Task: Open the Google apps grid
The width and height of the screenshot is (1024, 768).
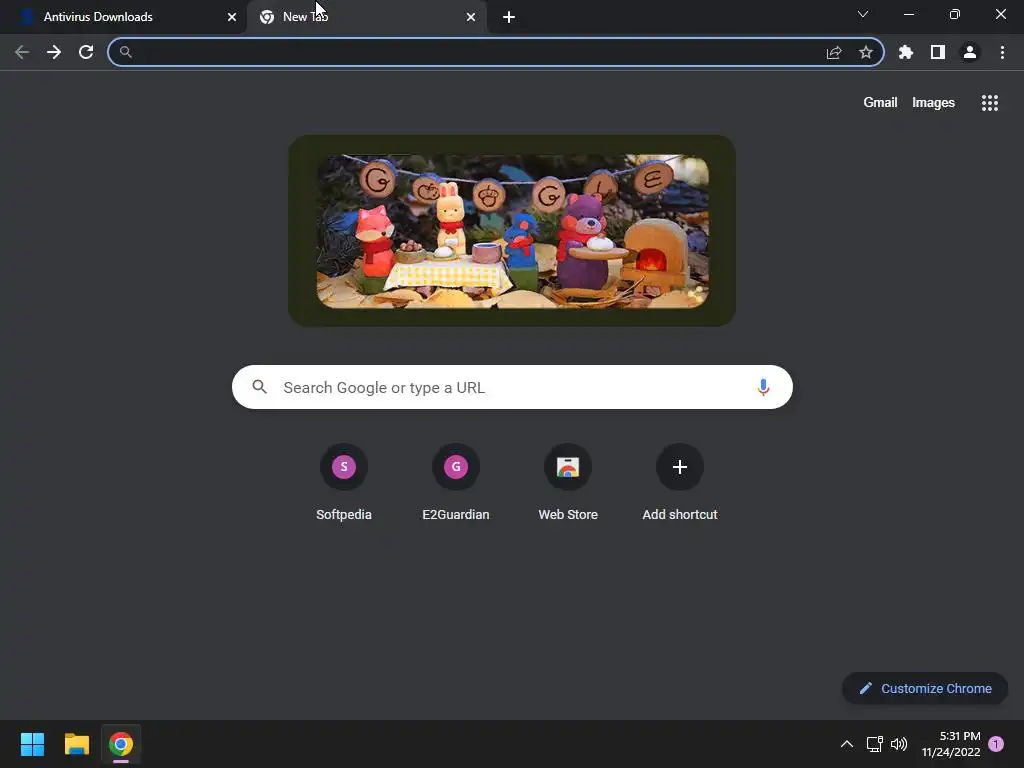Action: (990, 103)
